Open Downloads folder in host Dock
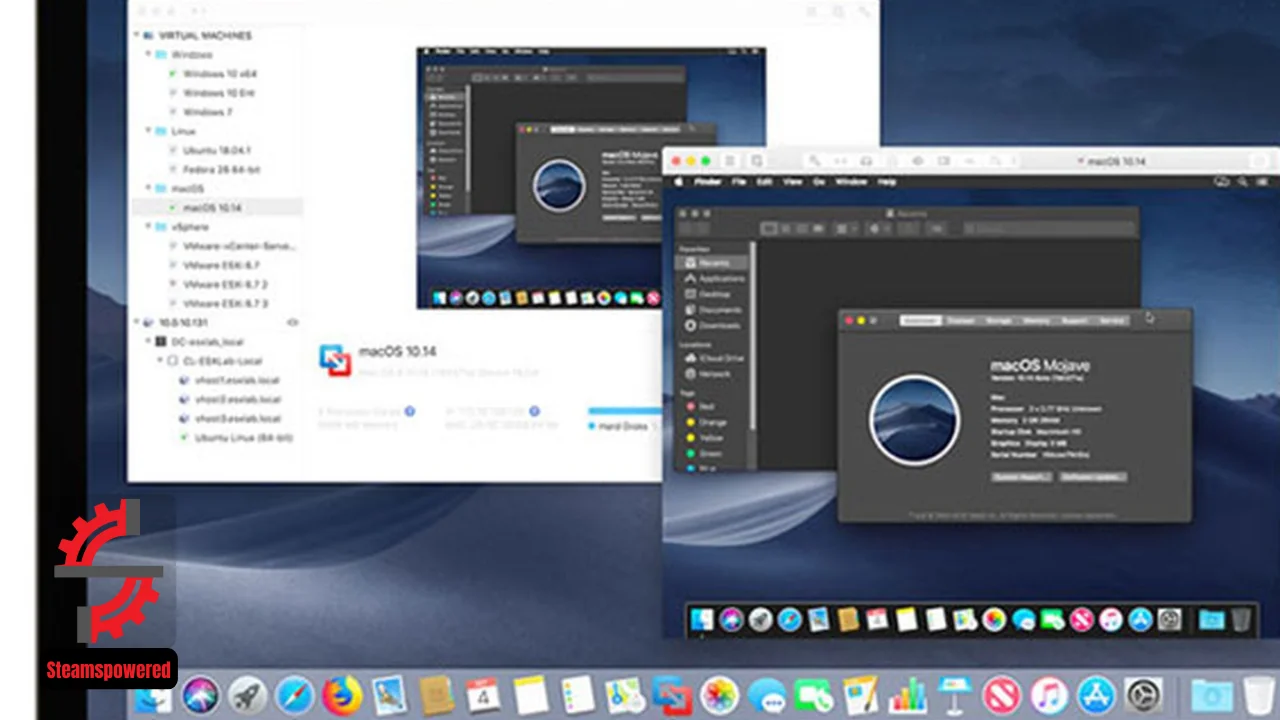 (1211, 694)
